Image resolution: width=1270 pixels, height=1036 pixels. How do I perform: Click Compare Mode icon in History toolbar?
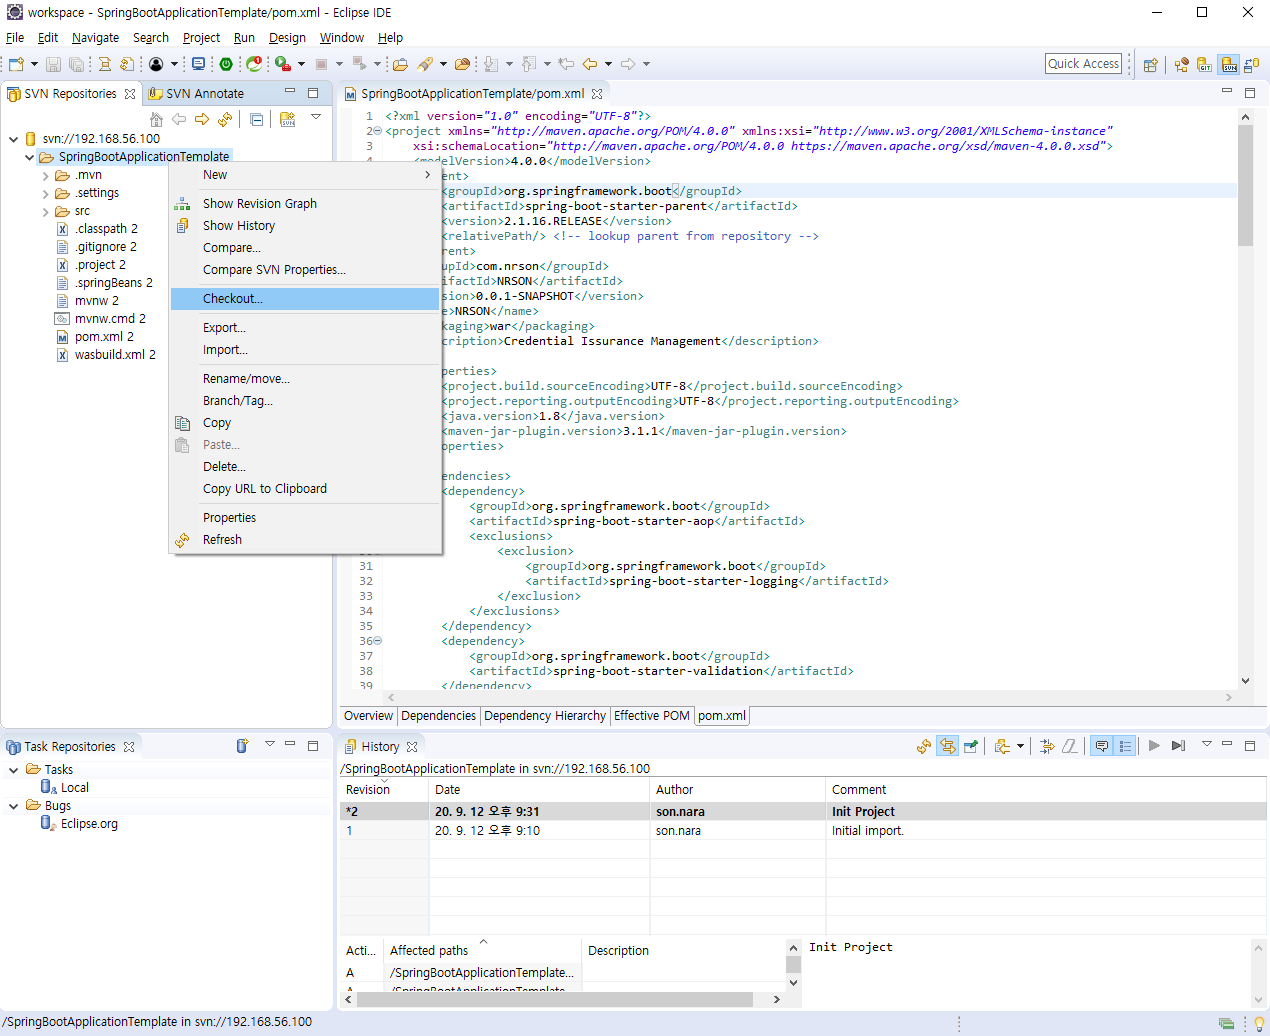tap(1047, 746)
